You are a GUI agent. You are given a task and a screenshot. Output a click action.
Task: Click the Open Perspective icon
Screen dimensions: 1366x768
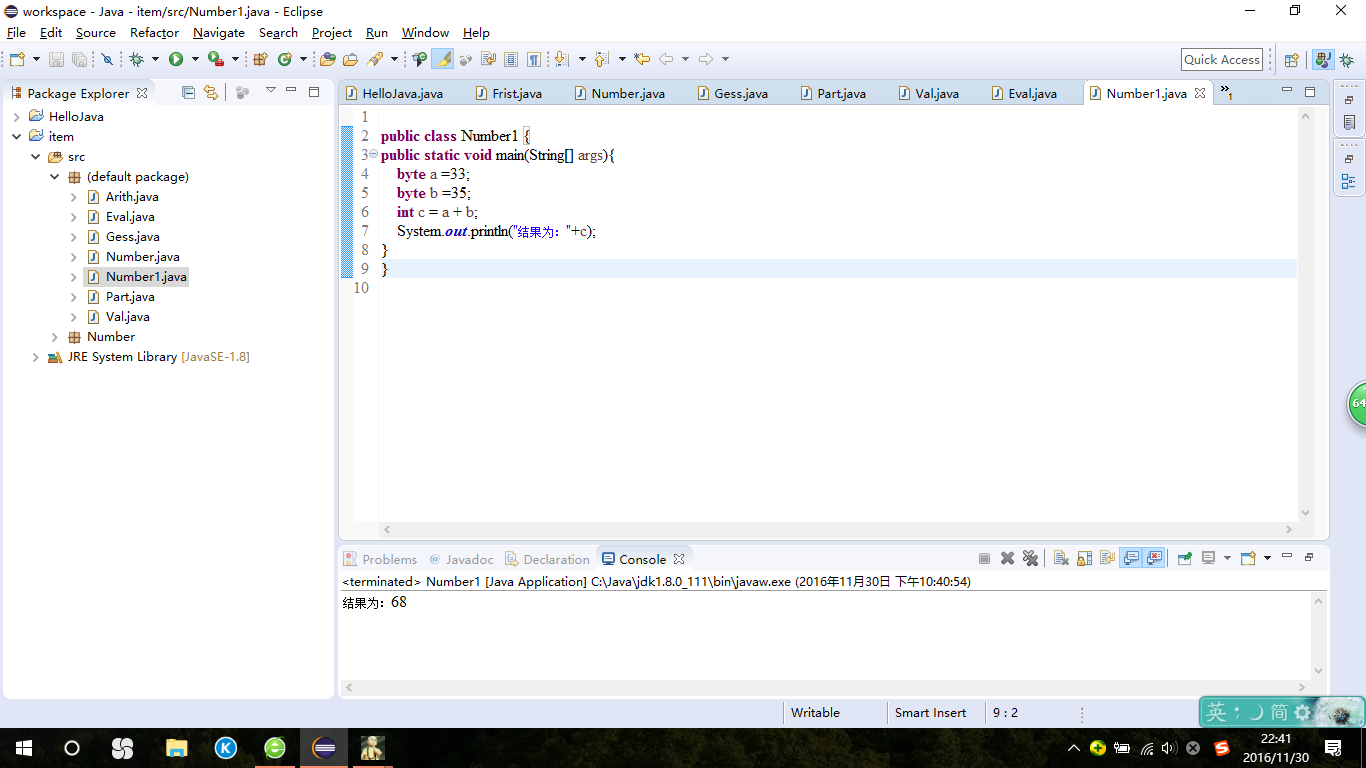[1291, 59]
